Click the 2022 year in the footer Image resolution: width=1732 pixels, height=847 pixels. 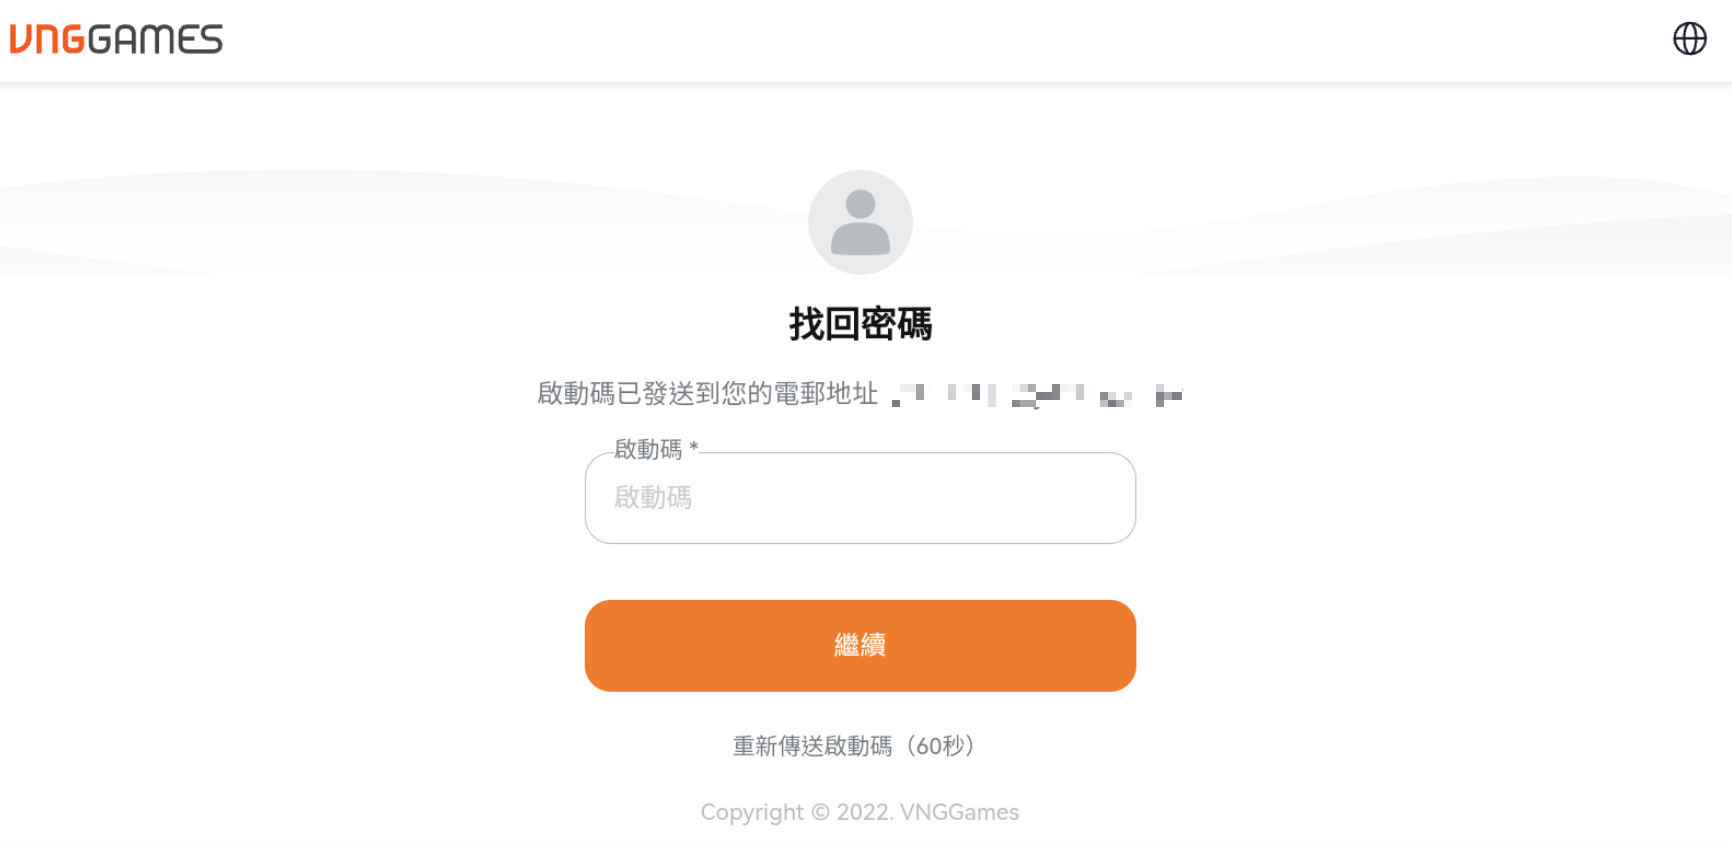(863, 812)
